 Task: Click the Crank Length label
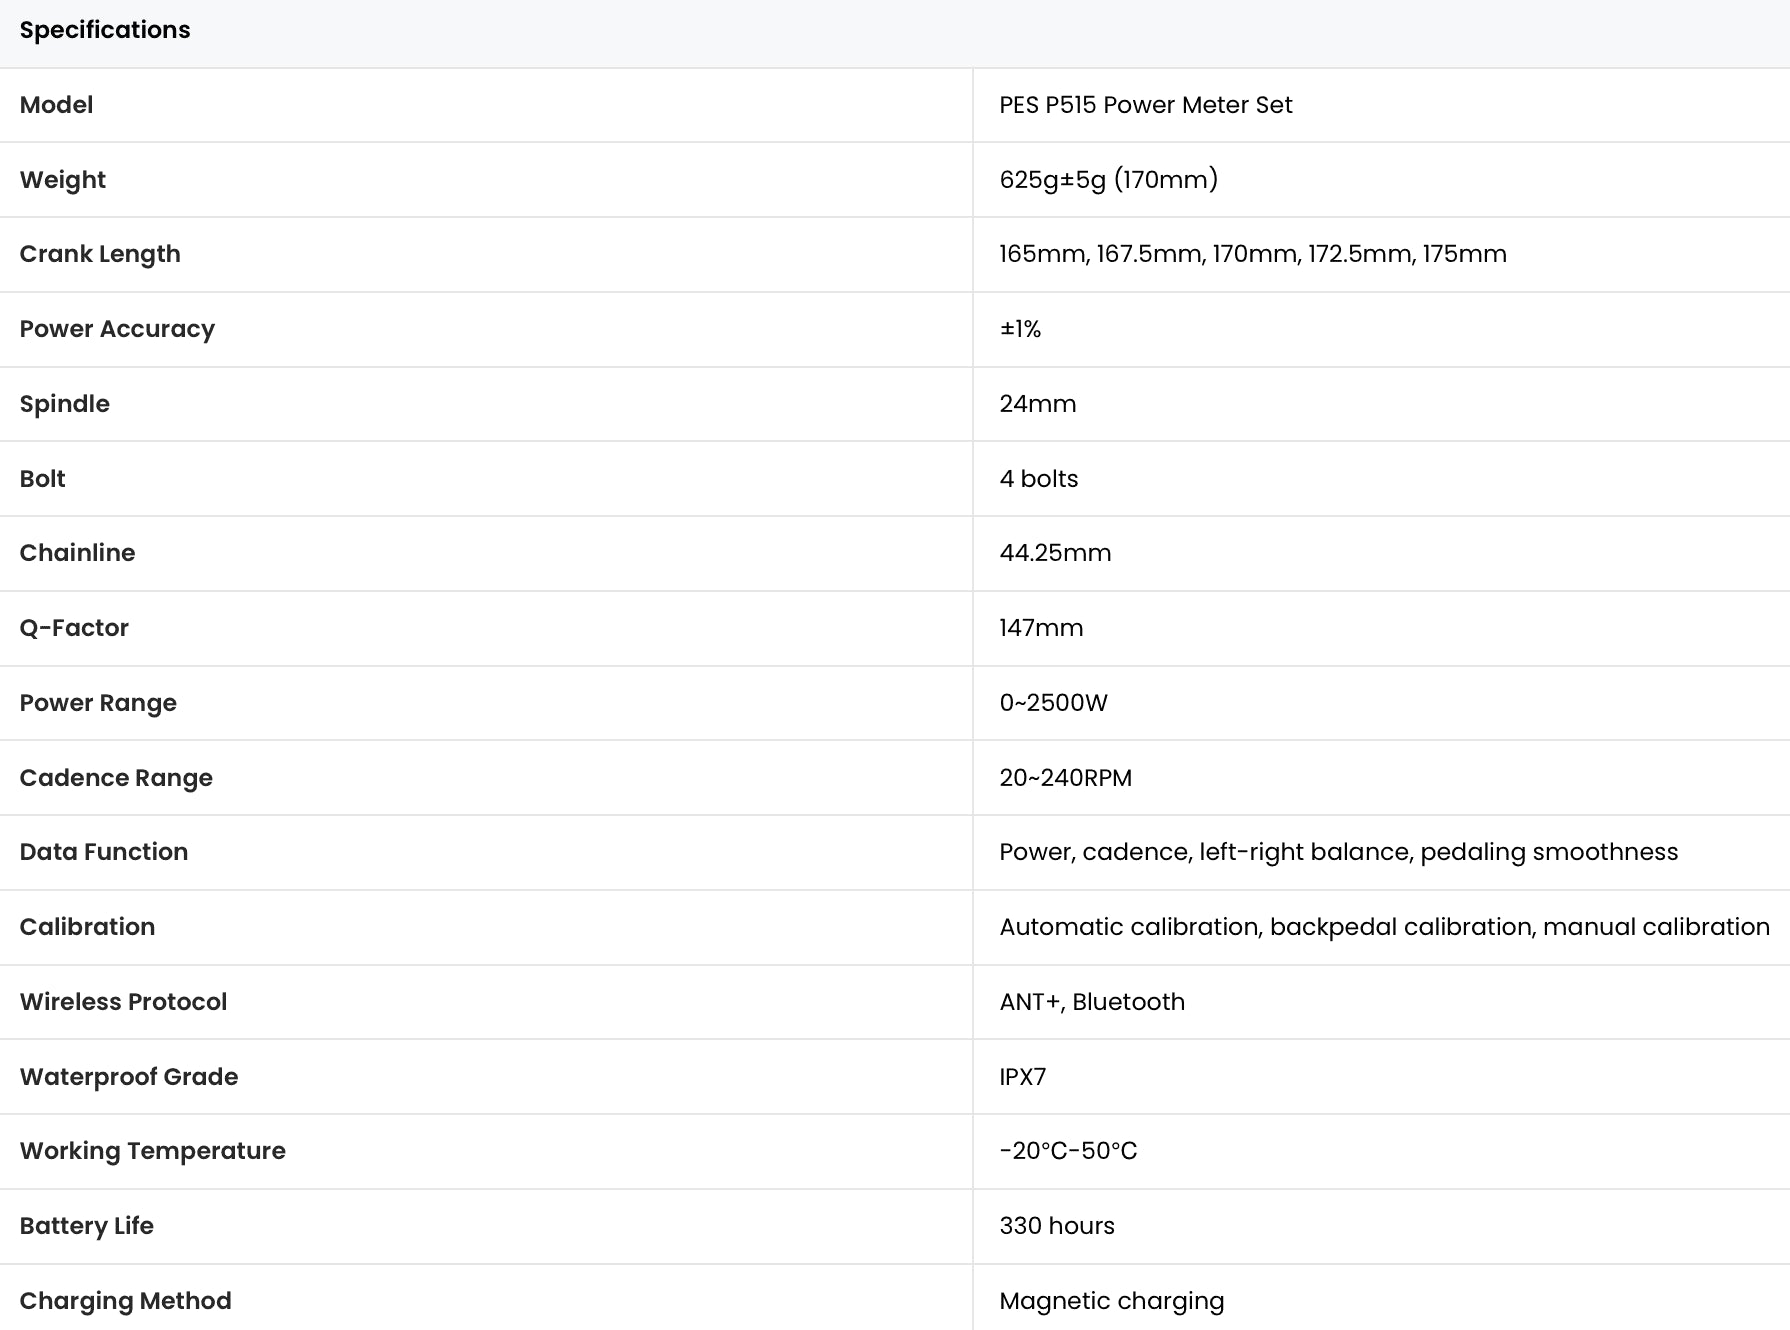pyautogui.click(x=100, y=254)
